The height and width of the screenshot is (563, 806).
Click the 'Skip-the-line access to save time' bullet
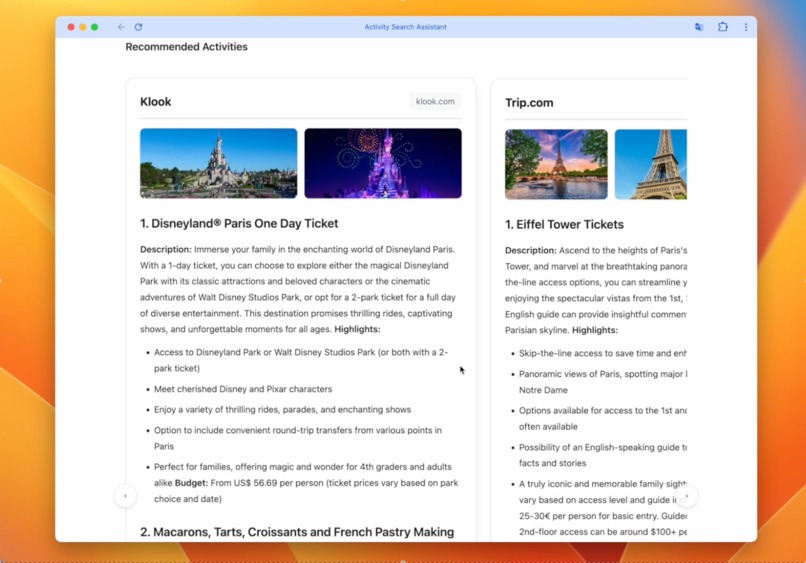602,353
